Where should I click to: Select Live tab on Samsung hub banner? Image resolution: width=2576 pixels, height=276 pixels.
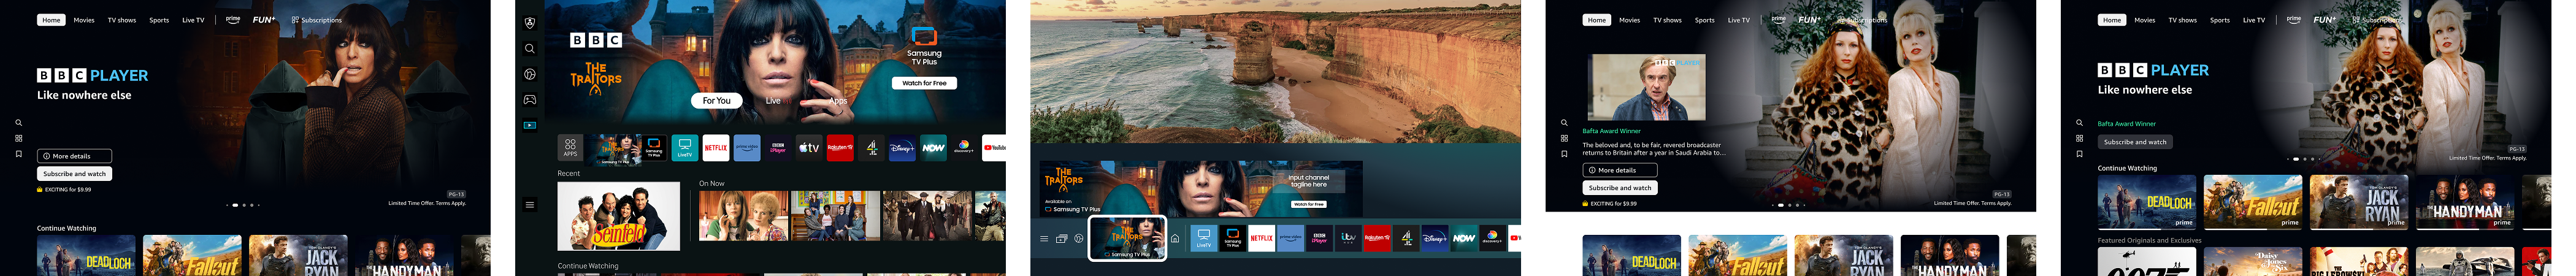point(773,101)
